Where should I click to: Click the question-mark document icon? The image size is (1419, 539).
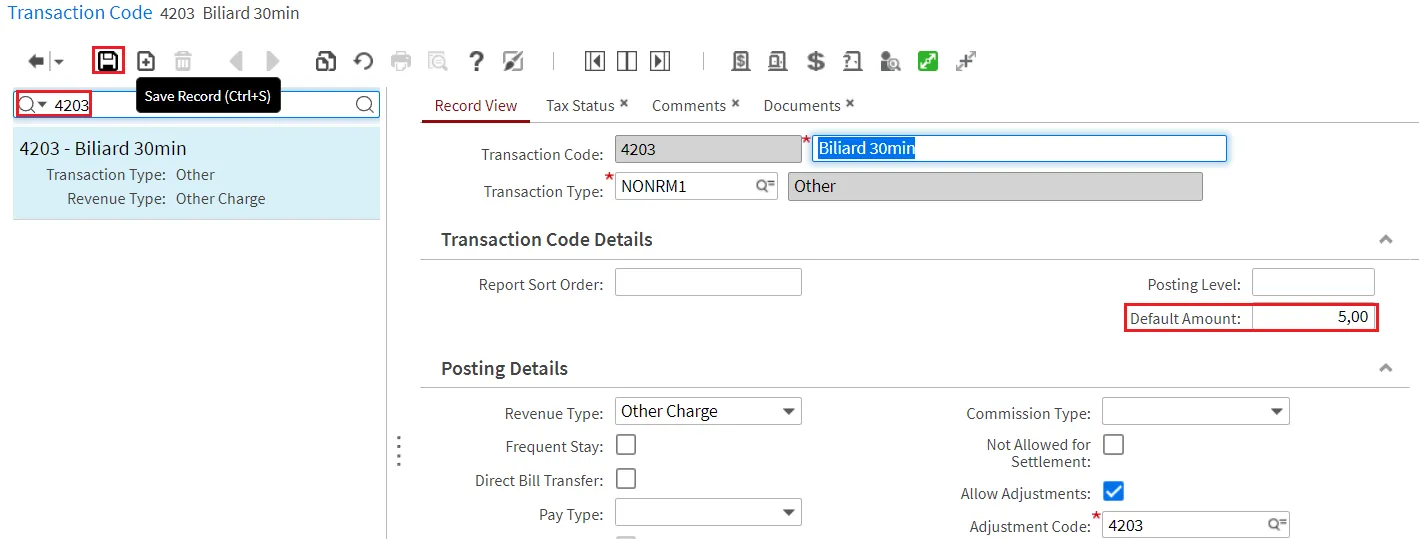[x=852, y=61]
